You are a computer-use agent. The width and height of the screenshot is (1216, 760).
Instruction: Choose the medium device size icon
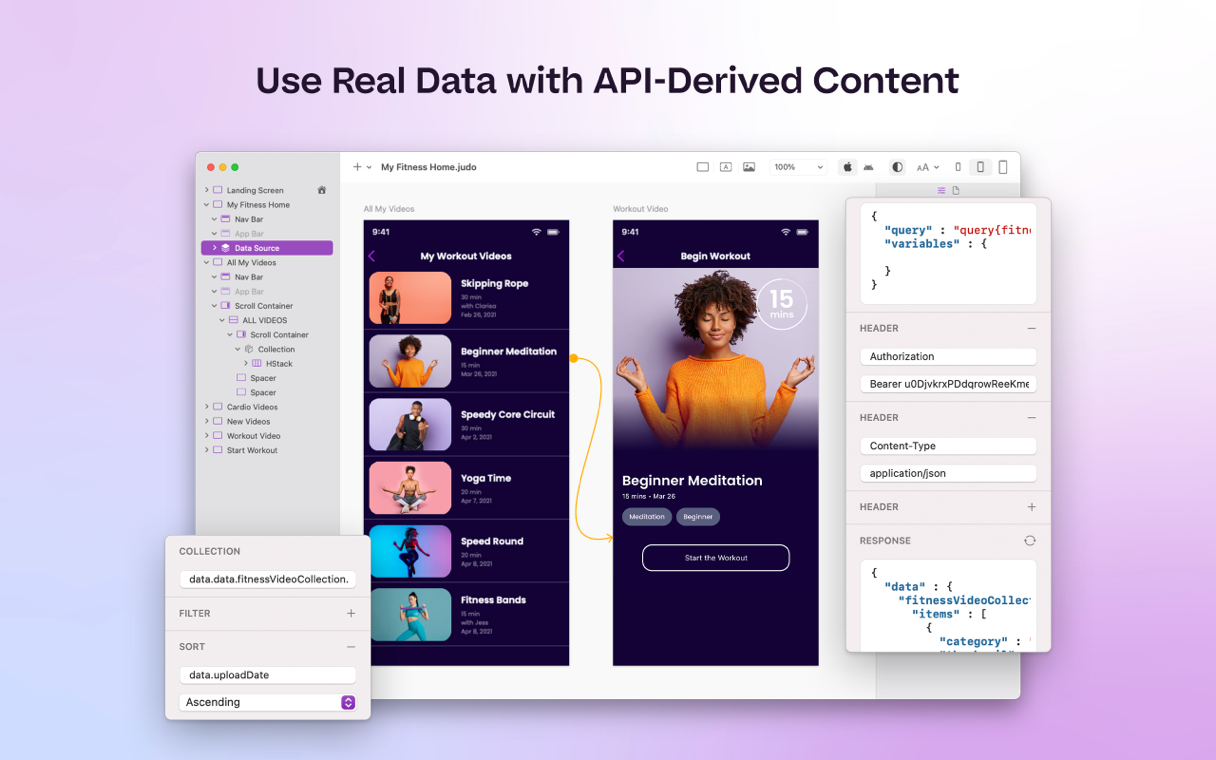(980, 167)
